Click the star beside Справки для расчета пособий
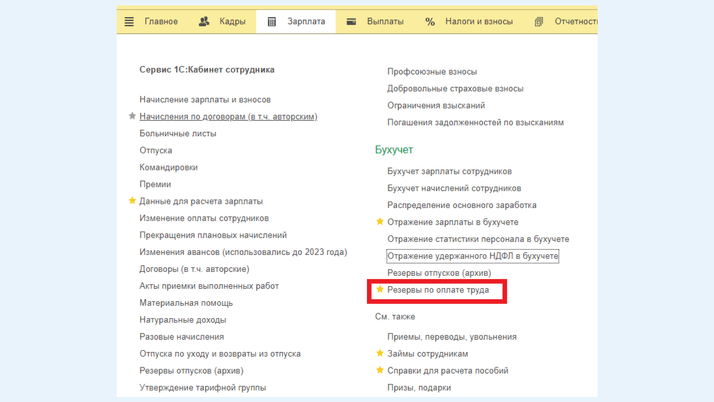Viewport: 714px width, 402px height. [380, 370]
